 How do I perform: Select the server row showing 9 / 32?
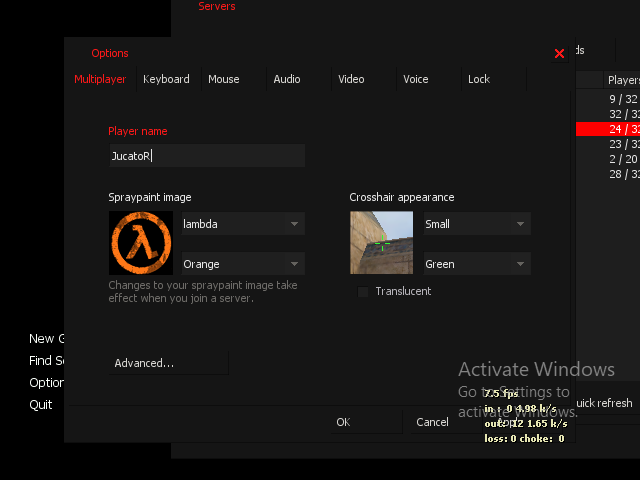tap(608, 99)
